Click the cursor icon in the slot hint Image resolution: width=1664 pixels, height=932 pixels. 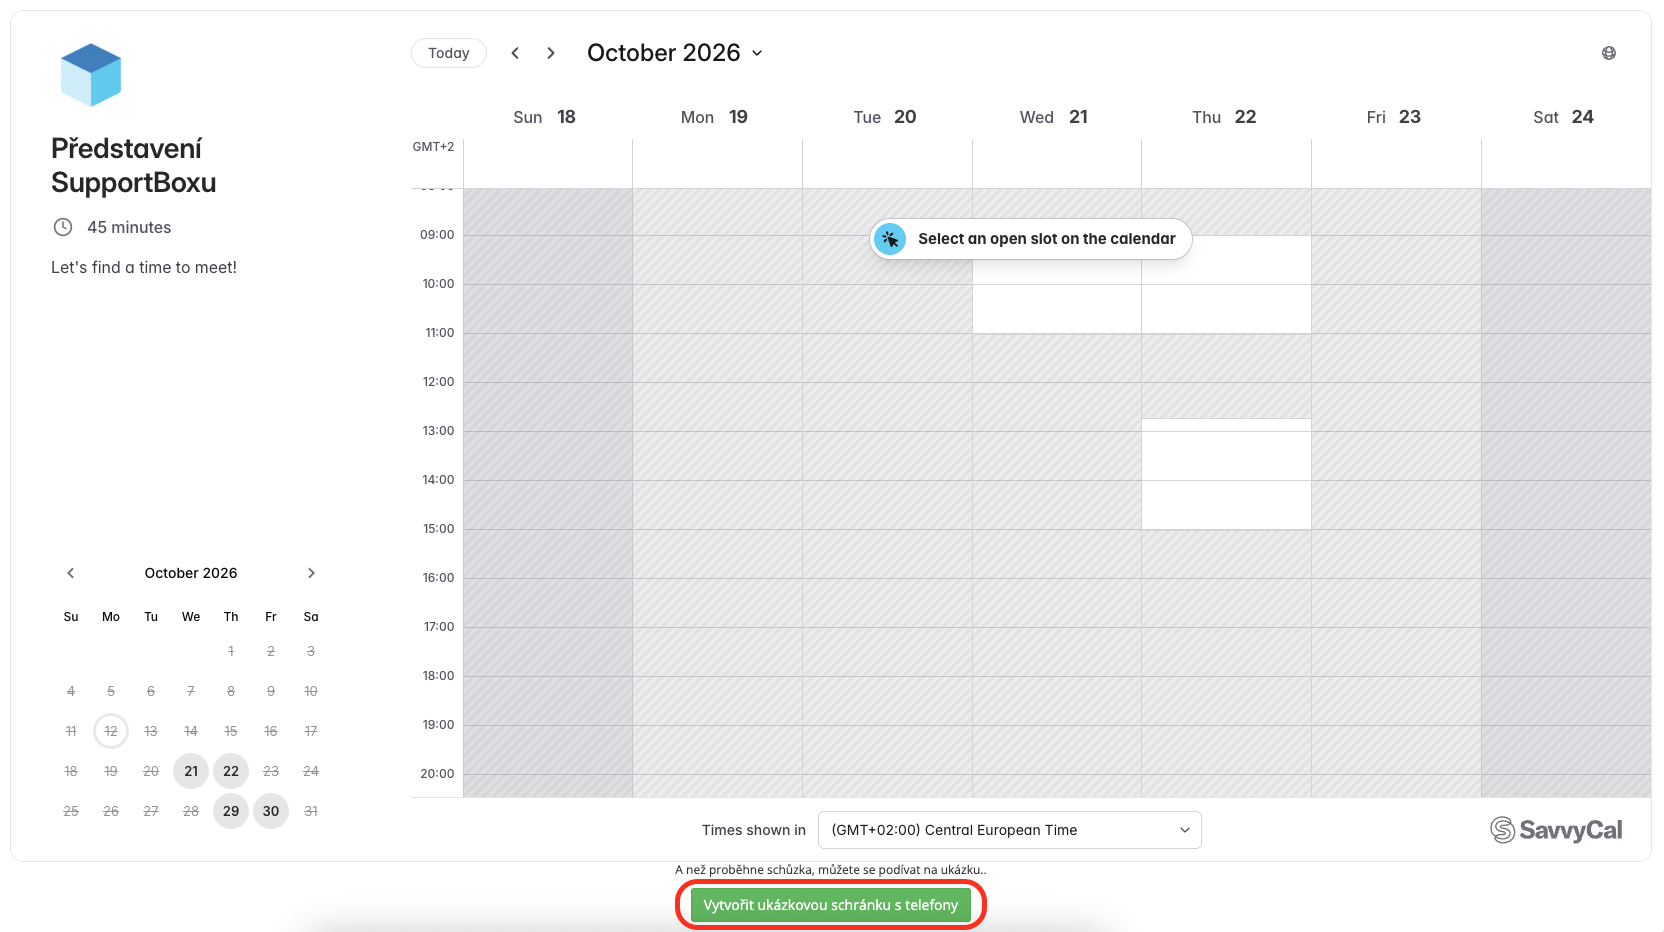(890, 239)
